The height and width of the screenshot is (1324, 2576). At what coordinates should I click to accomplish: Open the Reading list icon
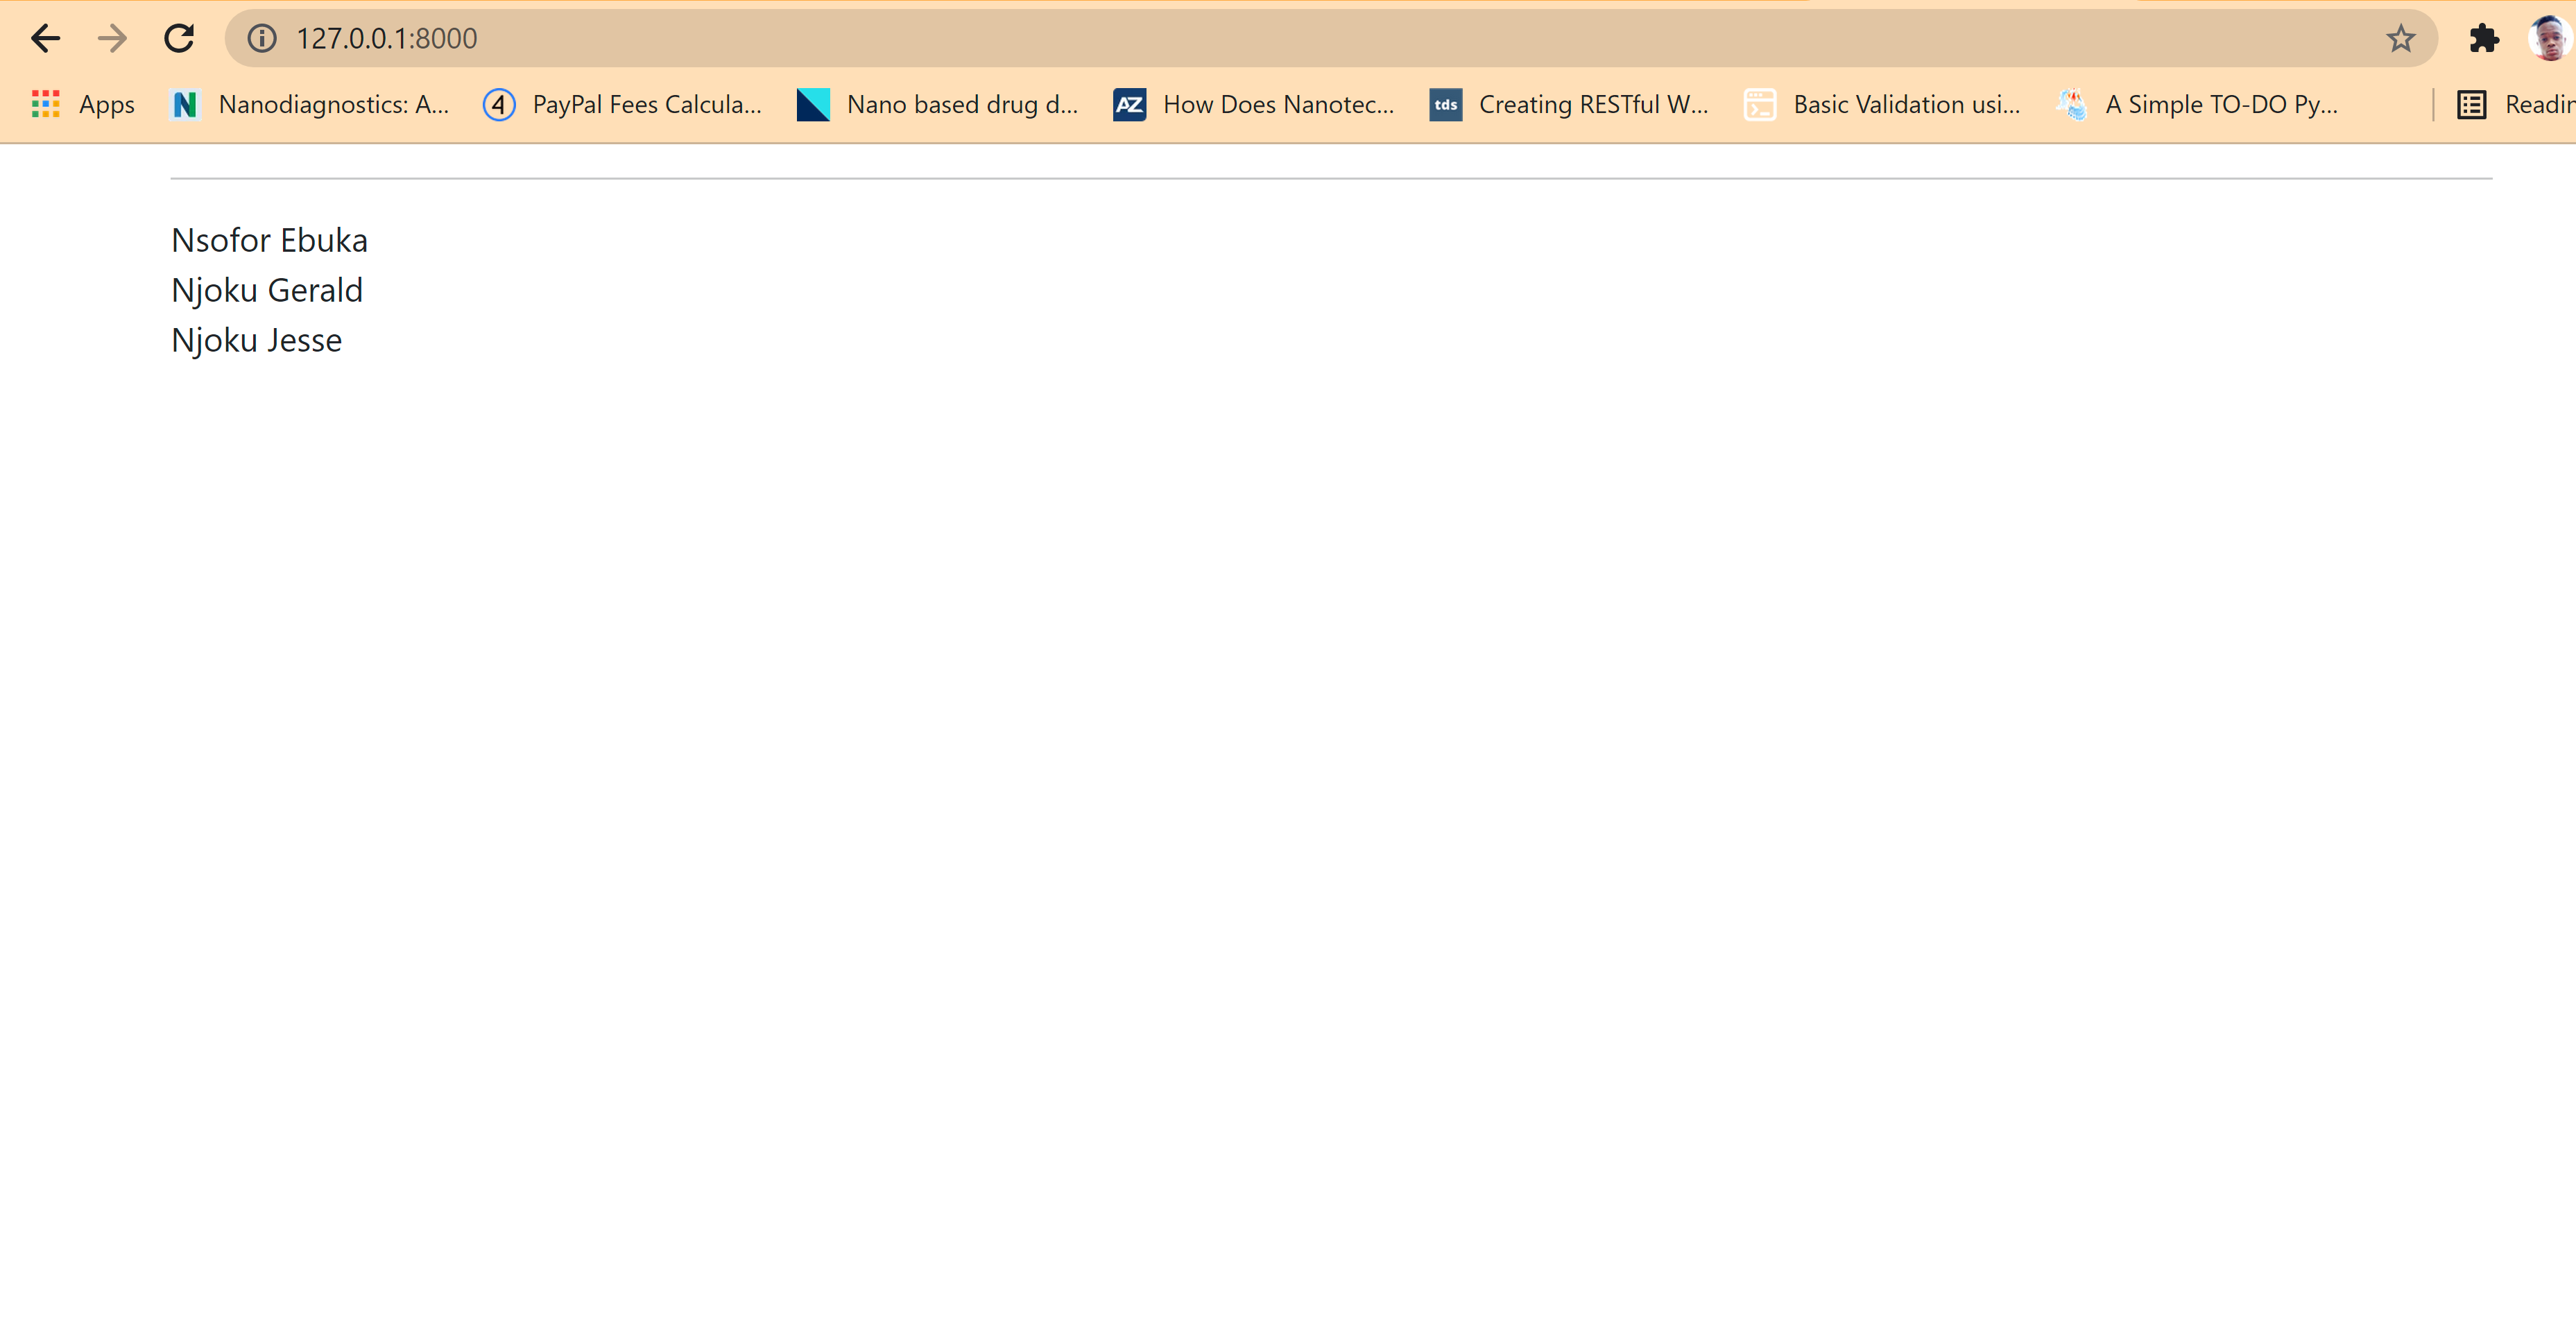coord(2472,104)
